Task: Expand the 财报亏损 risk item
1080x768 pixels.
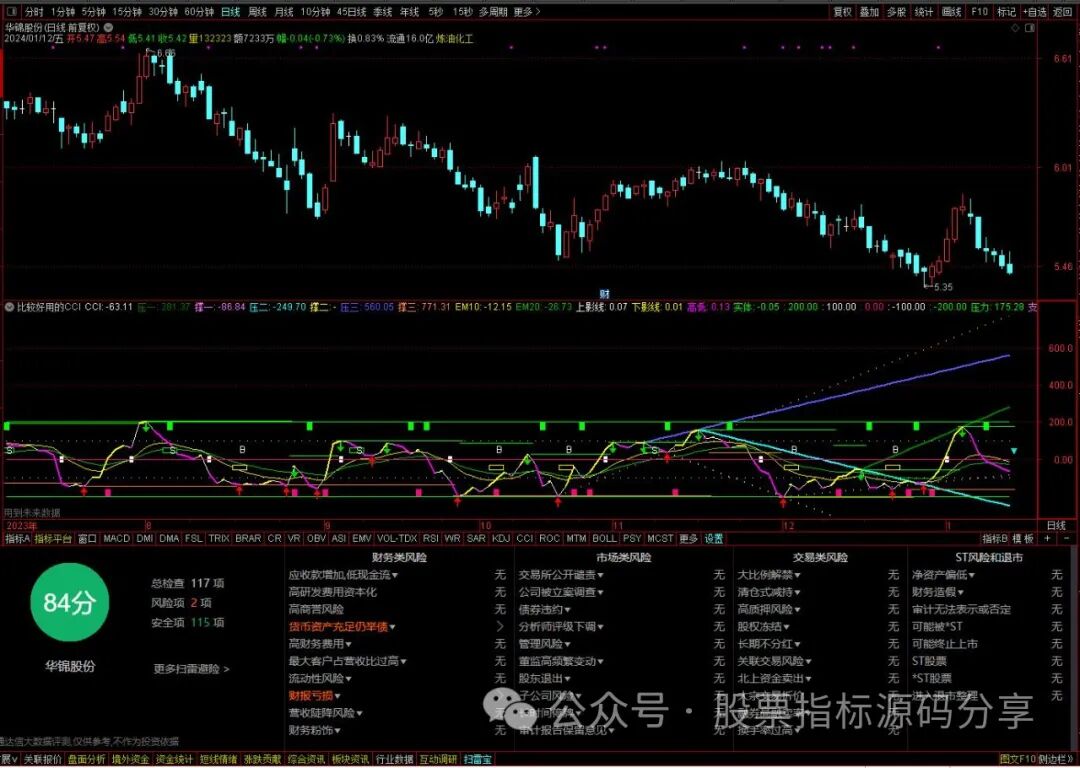Action: click(x=315, y=696)
